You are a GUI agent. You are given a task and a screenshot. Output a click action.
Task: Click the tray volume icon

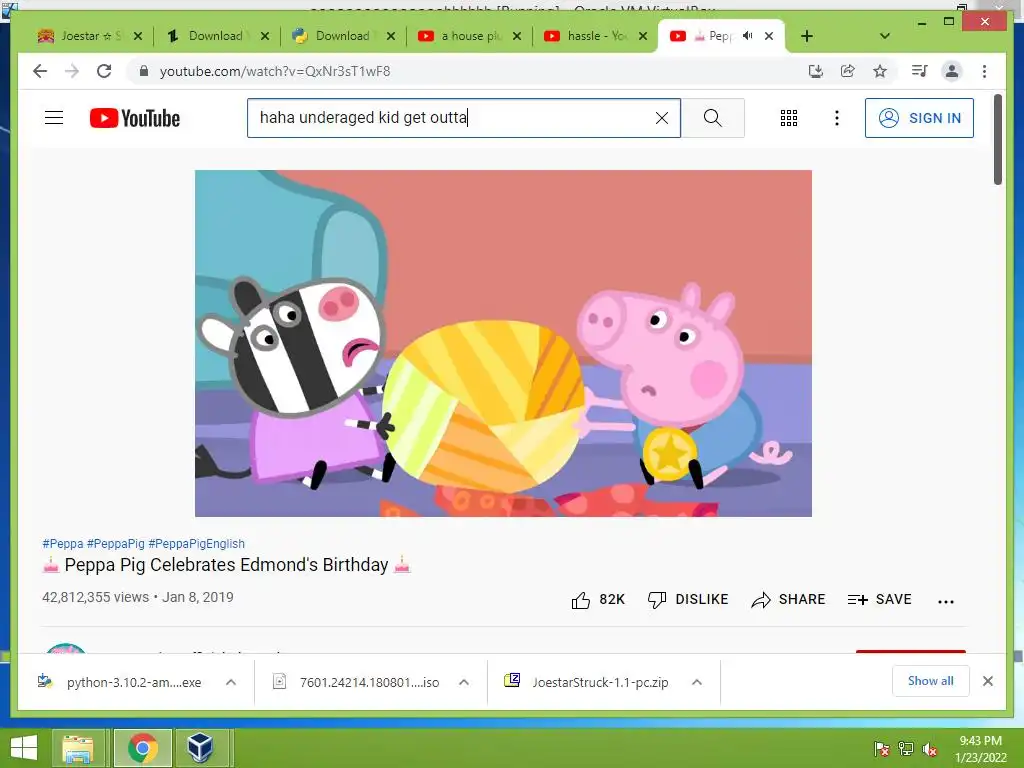tap(930, 749)
